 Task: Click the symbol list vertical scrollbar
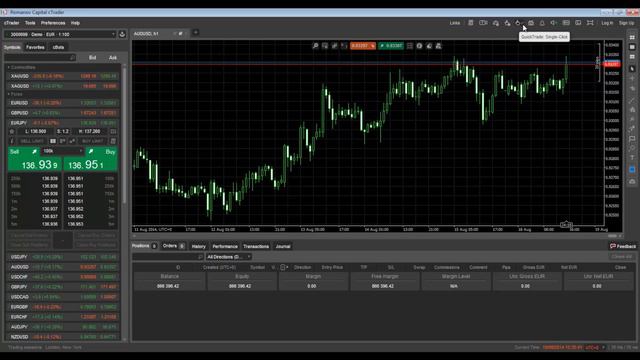[x=124, y=135]
